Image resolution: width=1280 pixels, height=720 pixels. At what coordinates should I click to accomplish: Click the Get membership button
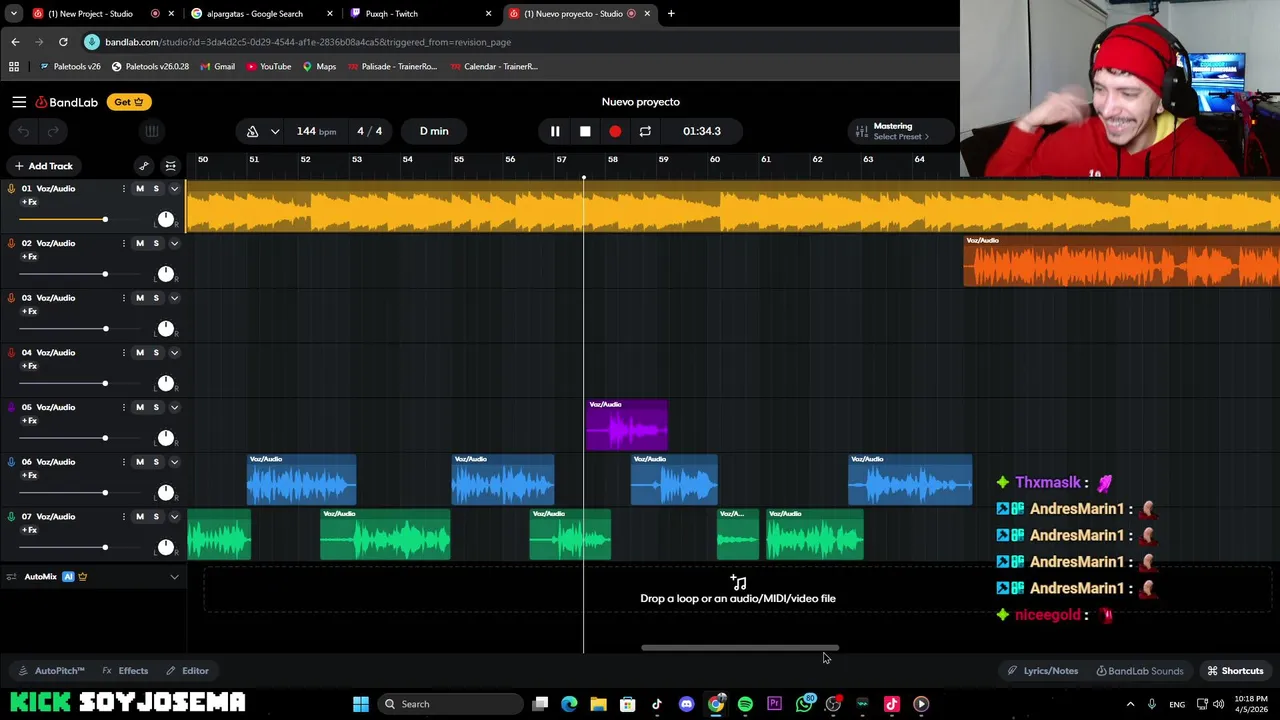128,102
